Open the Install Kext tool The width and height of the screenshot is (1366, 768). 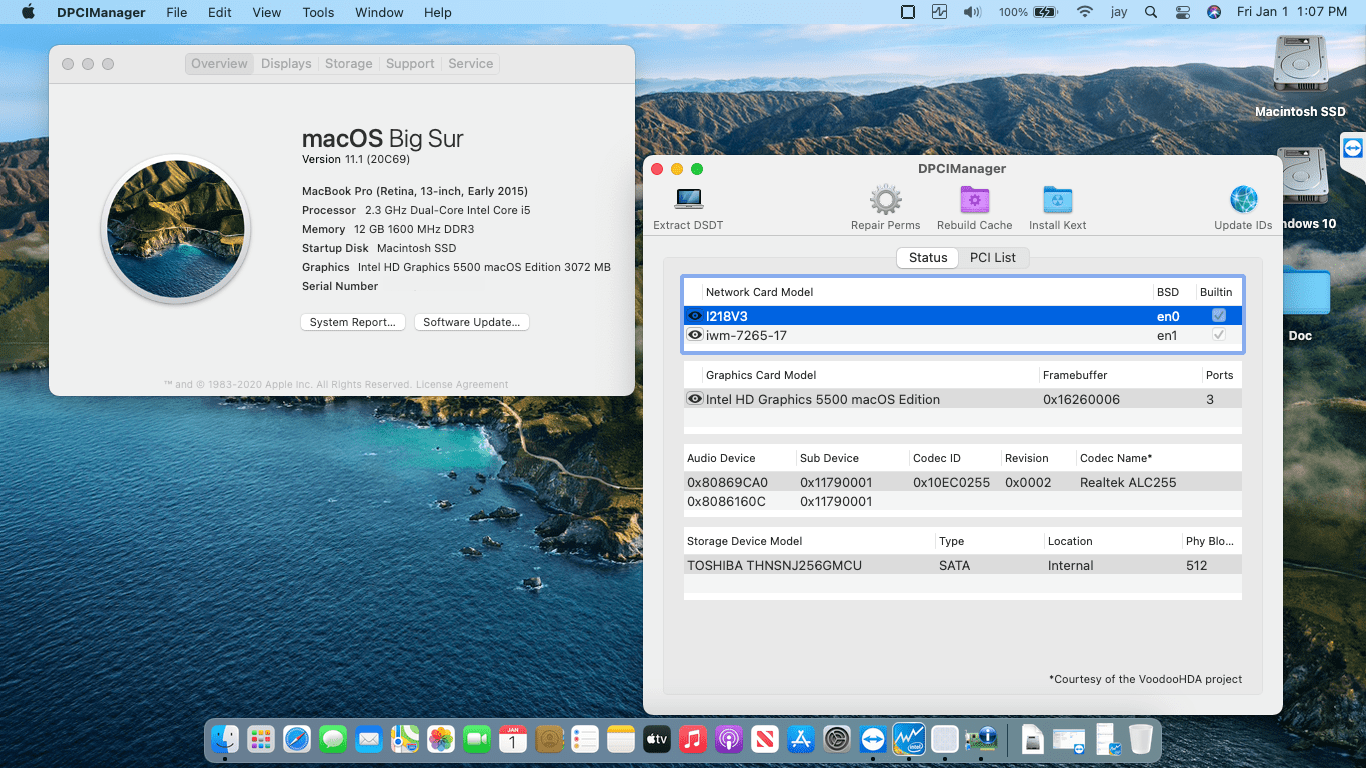[x=1057, y=199]
